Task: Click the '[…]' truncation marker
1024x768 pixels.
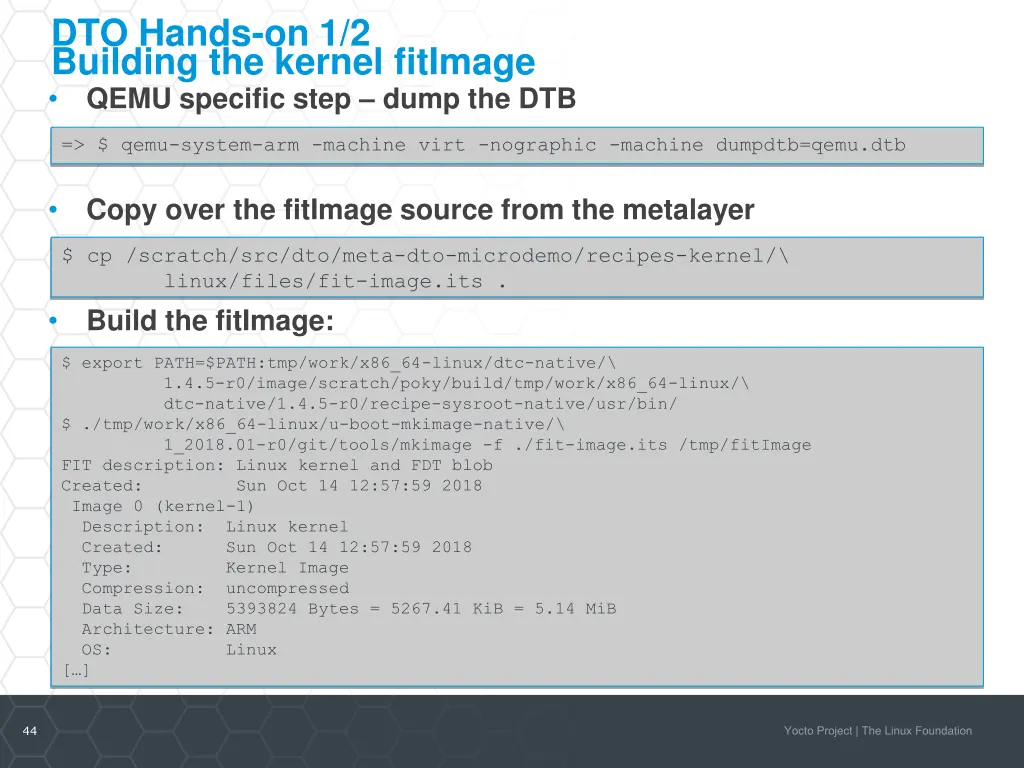Action: [76, 670]
